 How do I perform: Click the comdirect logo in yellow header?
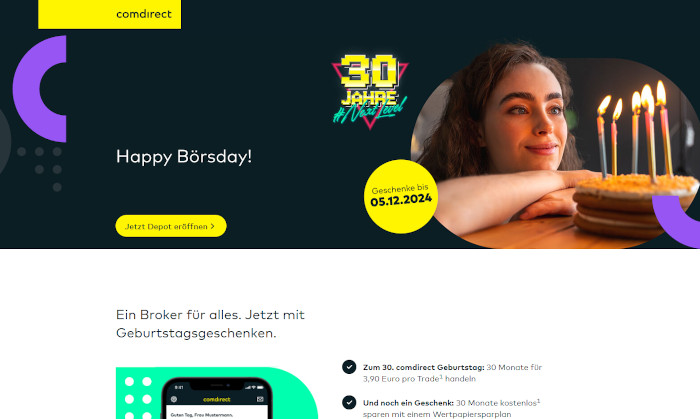tap(144, 14)
